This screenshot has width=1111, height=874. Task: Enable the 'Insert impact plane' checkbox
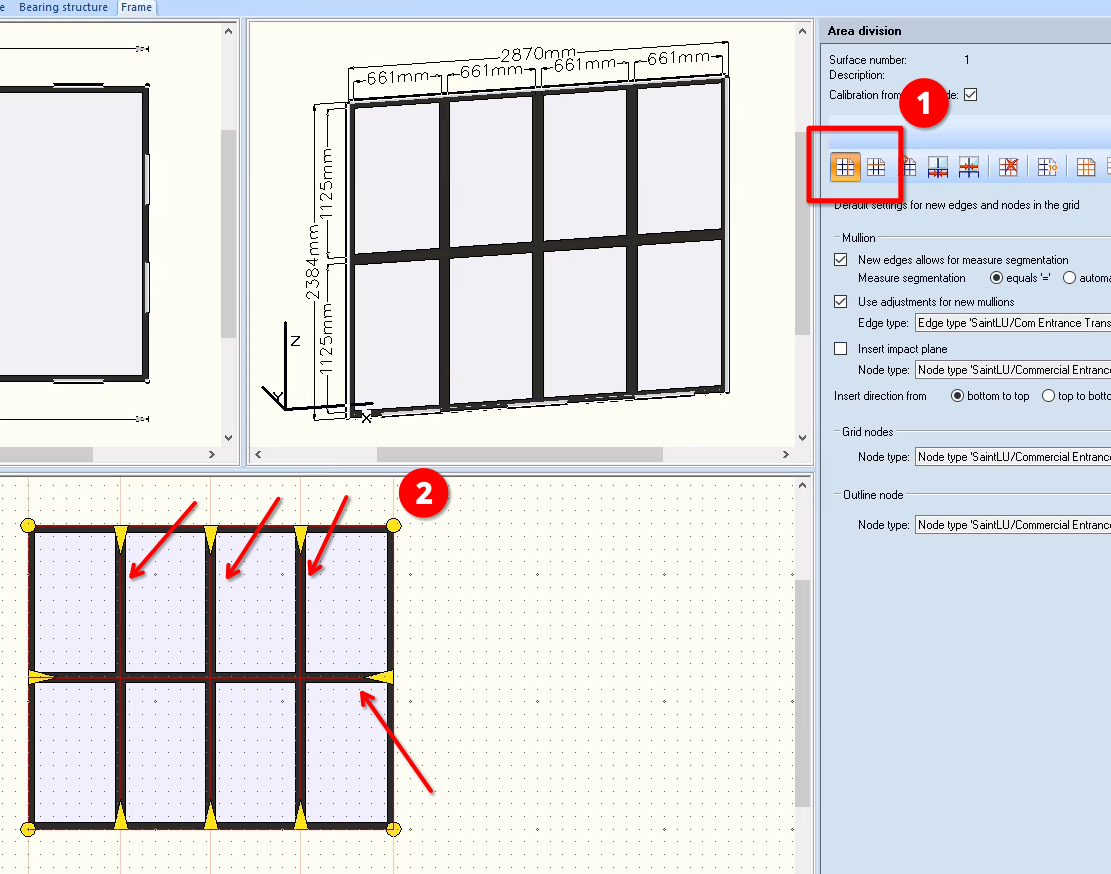coord(841,349)
